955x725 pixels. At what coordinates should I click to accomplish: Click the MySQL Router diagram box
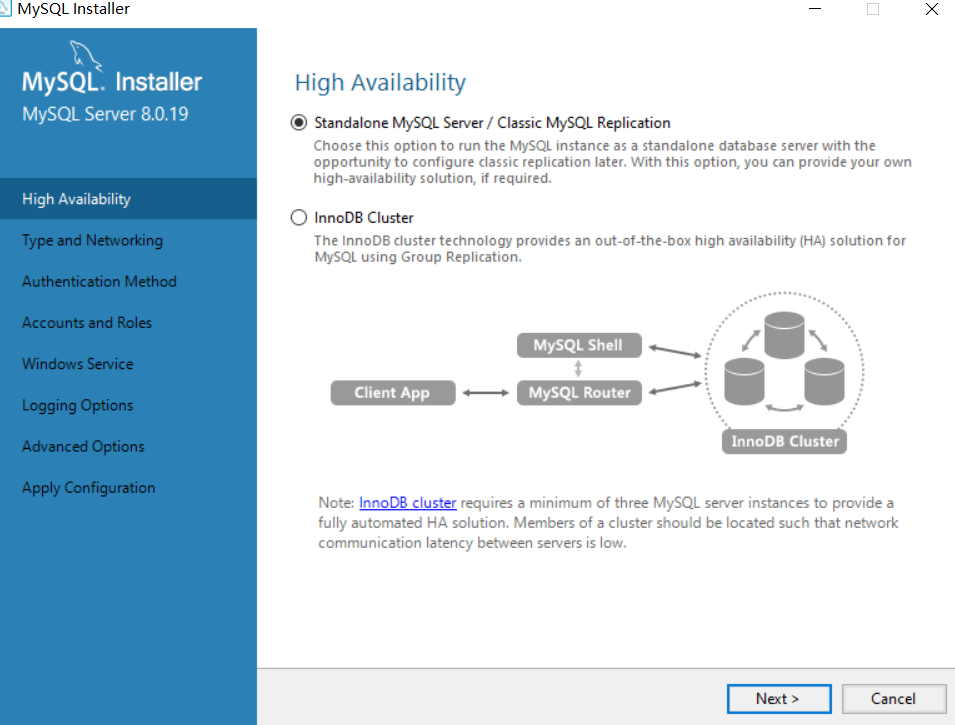579,392
